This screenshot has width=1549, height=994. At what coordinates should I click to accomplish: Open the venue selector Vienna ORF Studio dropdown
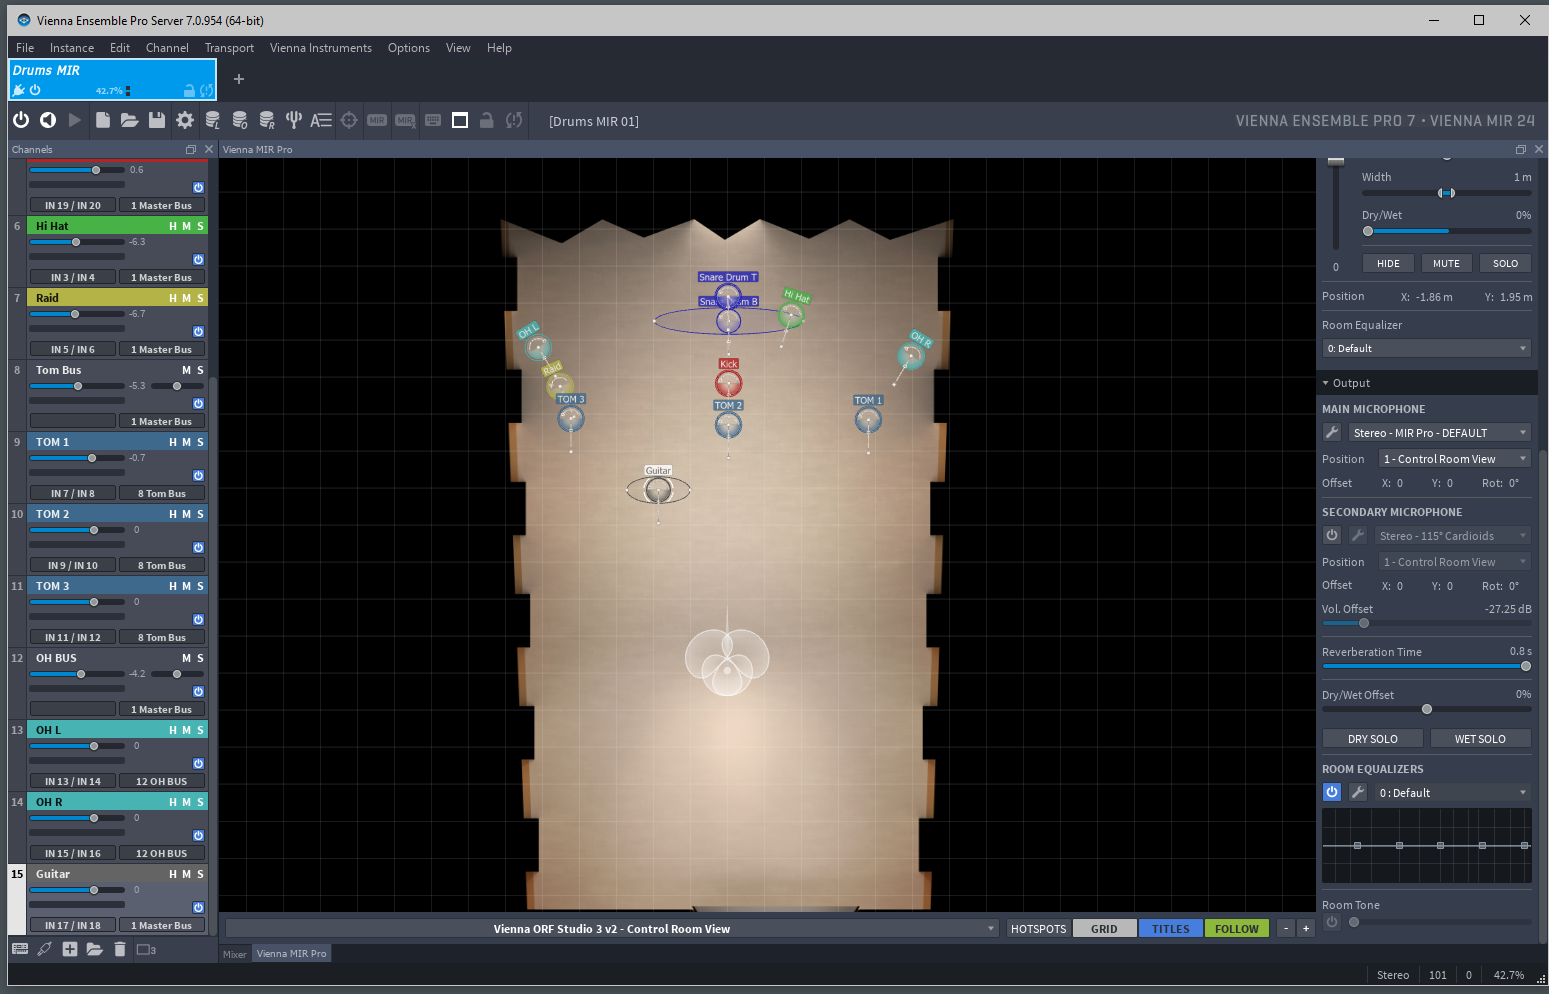pos(612,928)
